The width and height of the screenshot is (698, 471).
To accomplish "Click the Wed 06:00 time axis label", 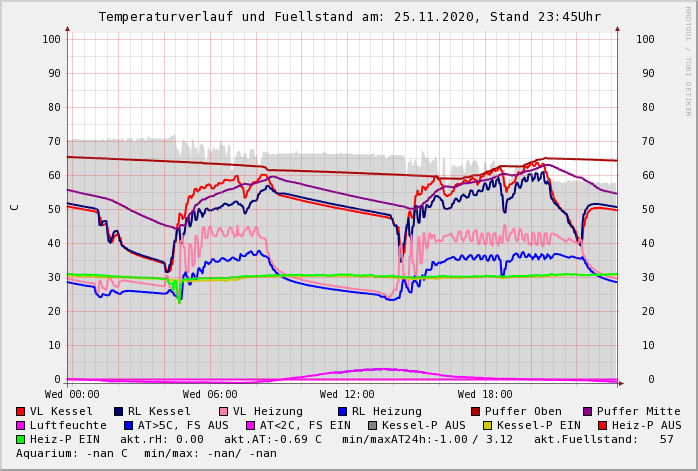I will click(209, 395).
